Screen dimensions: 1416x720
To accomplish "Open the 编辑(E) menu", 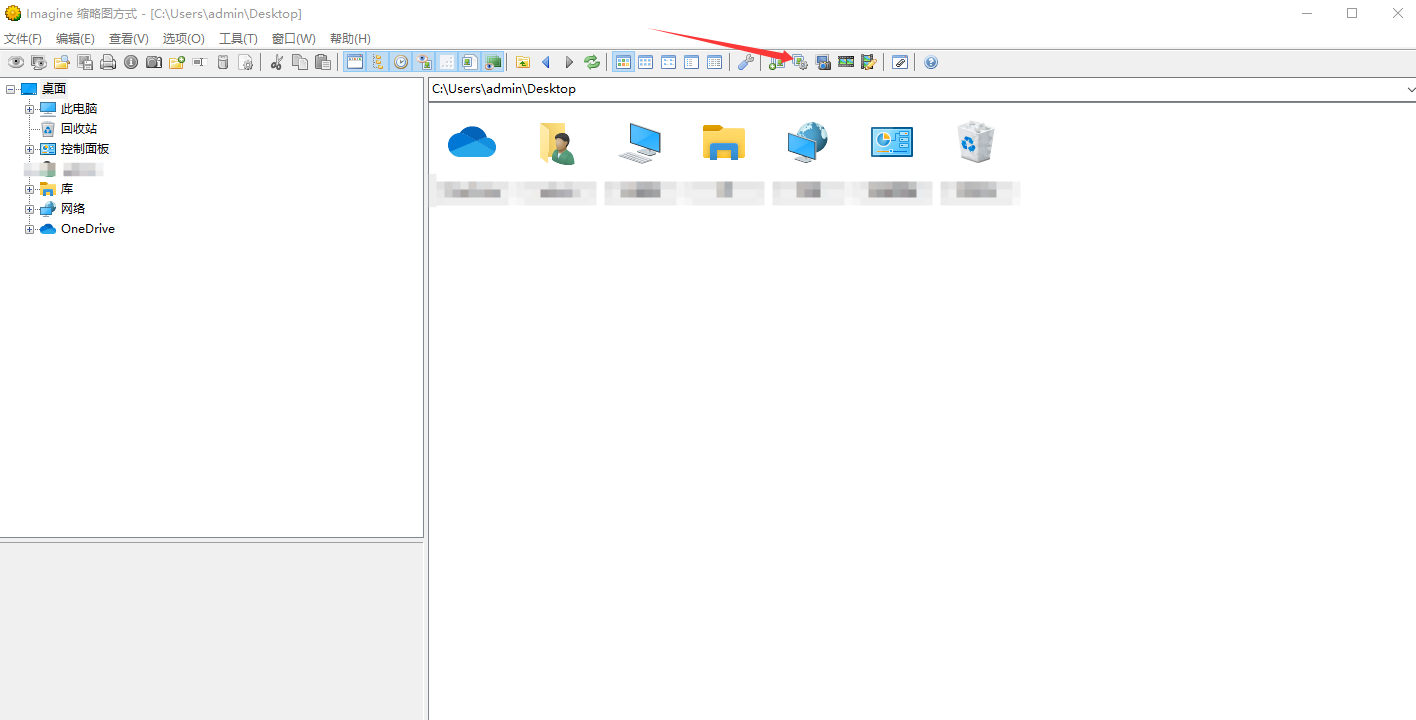I will [75, 38].
